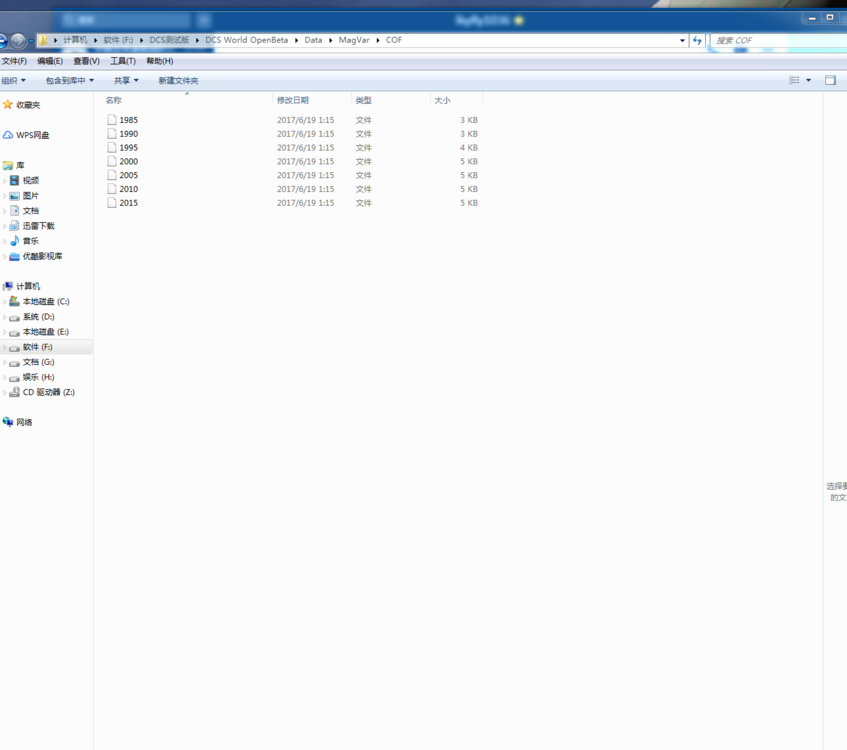The width and height of the screenshot is (847, 750).
Task: Select 软件 (F:) drive in sidebar
Action: coord(37,347)
